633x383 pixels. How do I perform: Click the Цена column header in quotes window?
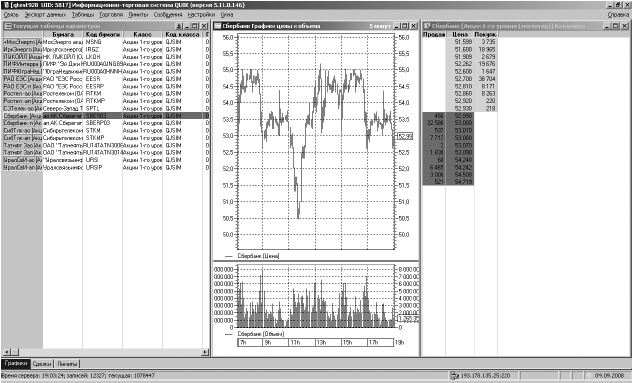pos(460,34)
